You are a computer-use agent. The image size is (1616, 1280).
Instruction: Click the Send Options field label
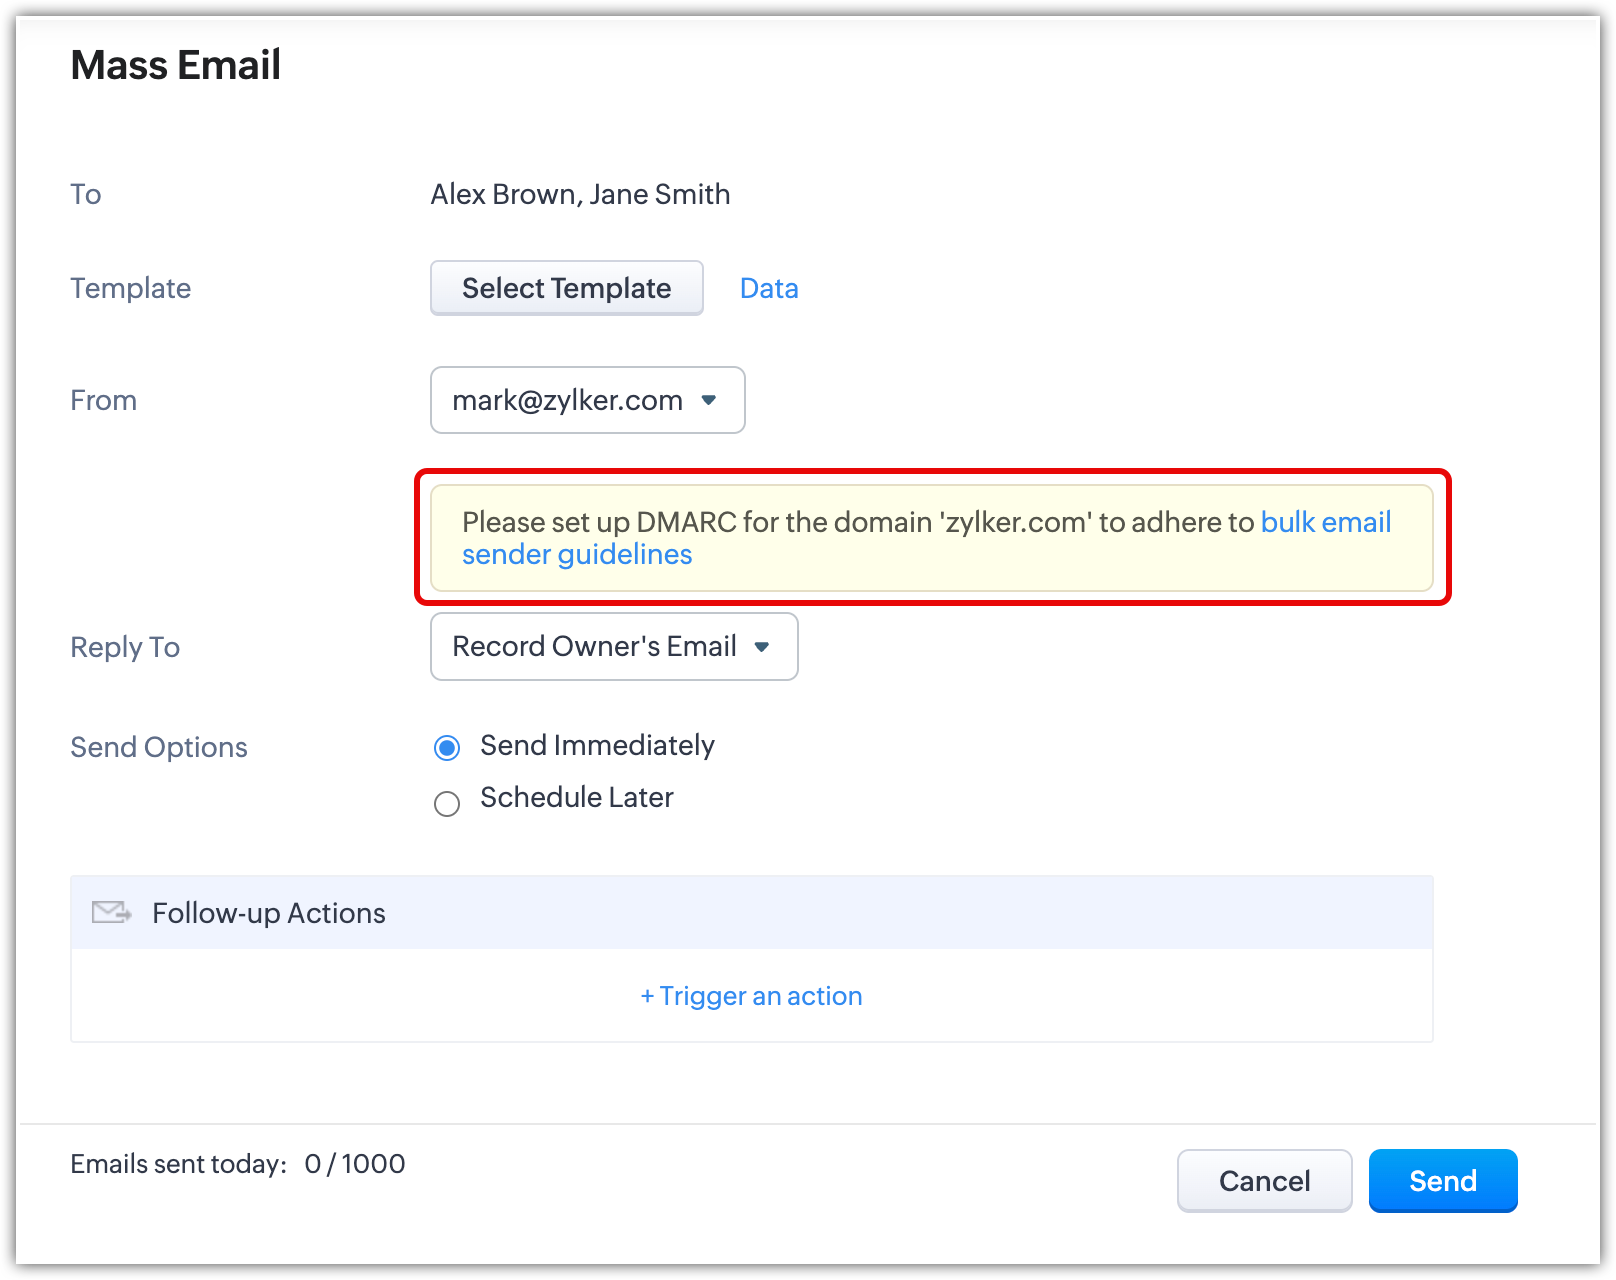(159, 747)
